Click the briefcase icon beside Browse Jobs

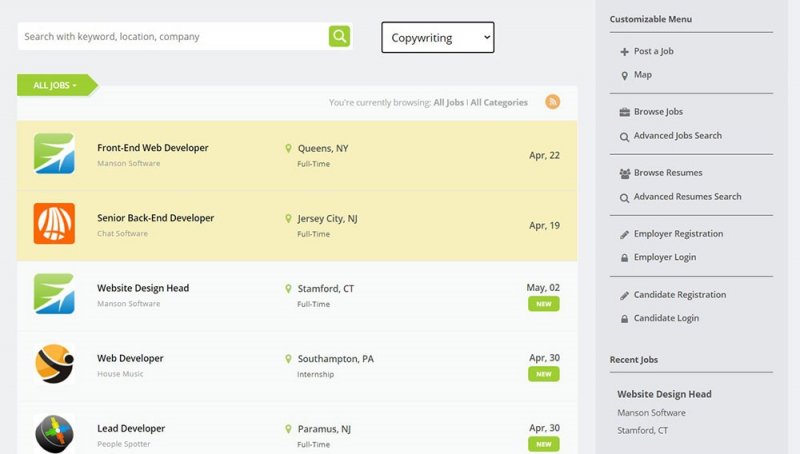click(624, 112)
